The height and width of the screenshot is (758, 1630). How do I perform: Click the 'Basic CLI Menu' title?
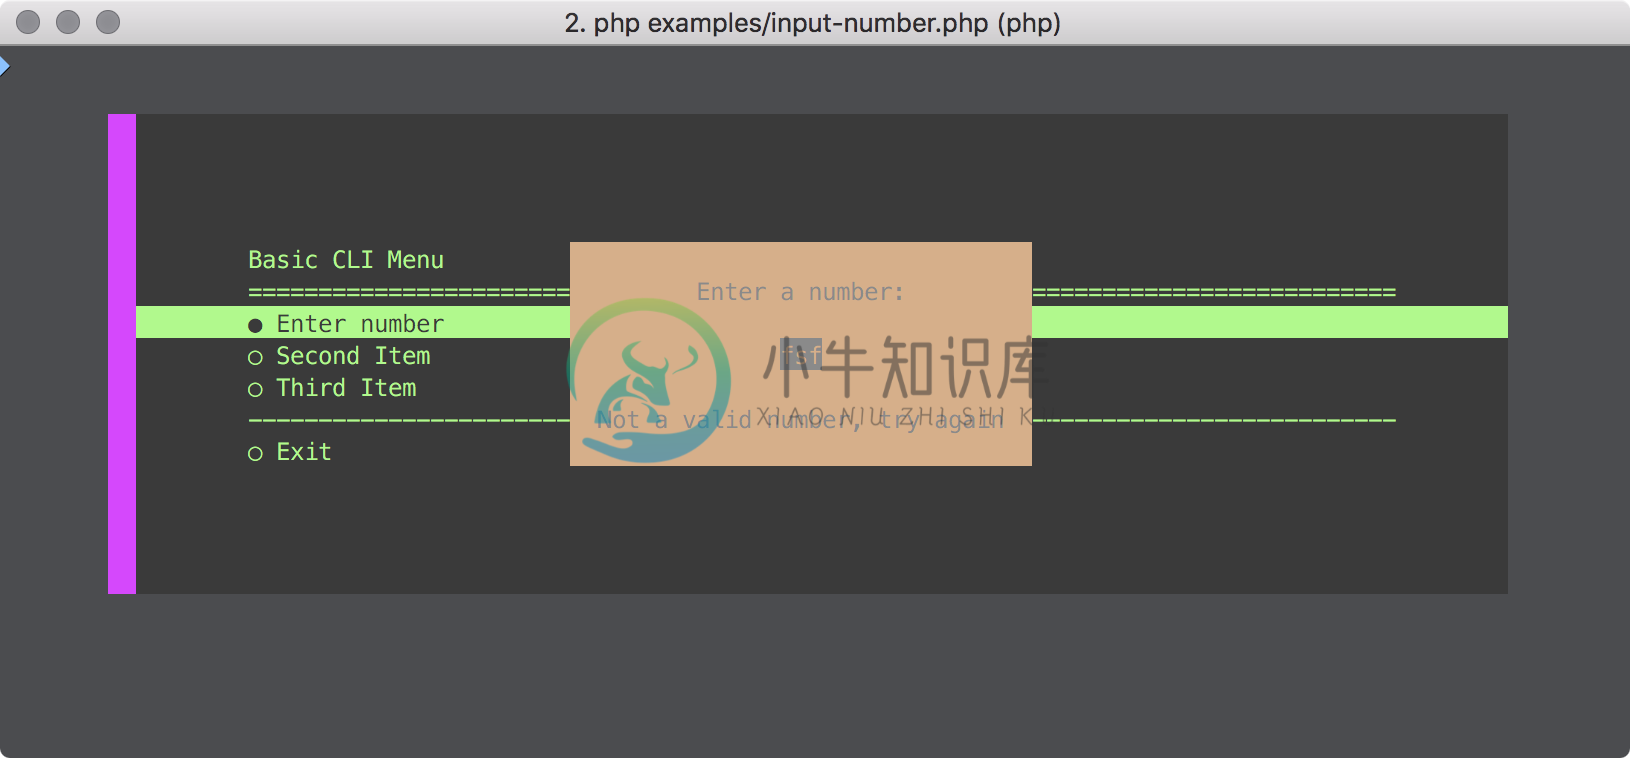pyautogui.click(x=346, y=260)
